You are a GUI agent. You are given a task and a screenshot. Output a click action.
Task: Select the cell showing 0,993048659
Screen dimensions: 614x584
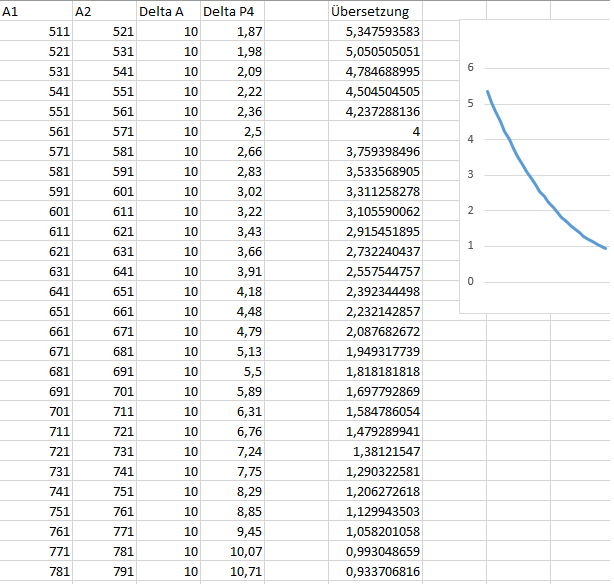(376, 551)
